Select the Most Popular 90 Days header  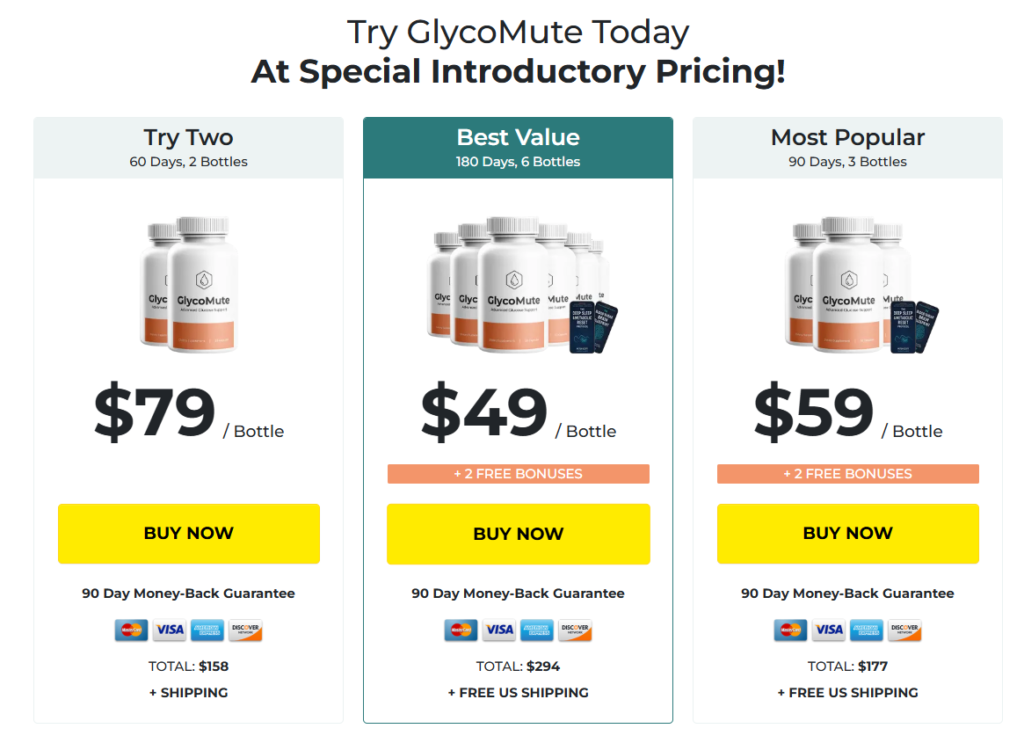pos(847,146)
